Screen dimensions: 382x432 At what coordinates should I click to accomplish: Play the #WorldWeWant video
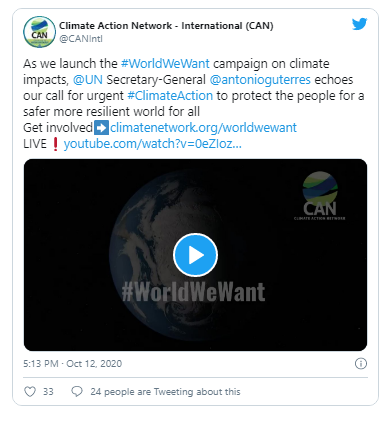[x=195, y=255]
